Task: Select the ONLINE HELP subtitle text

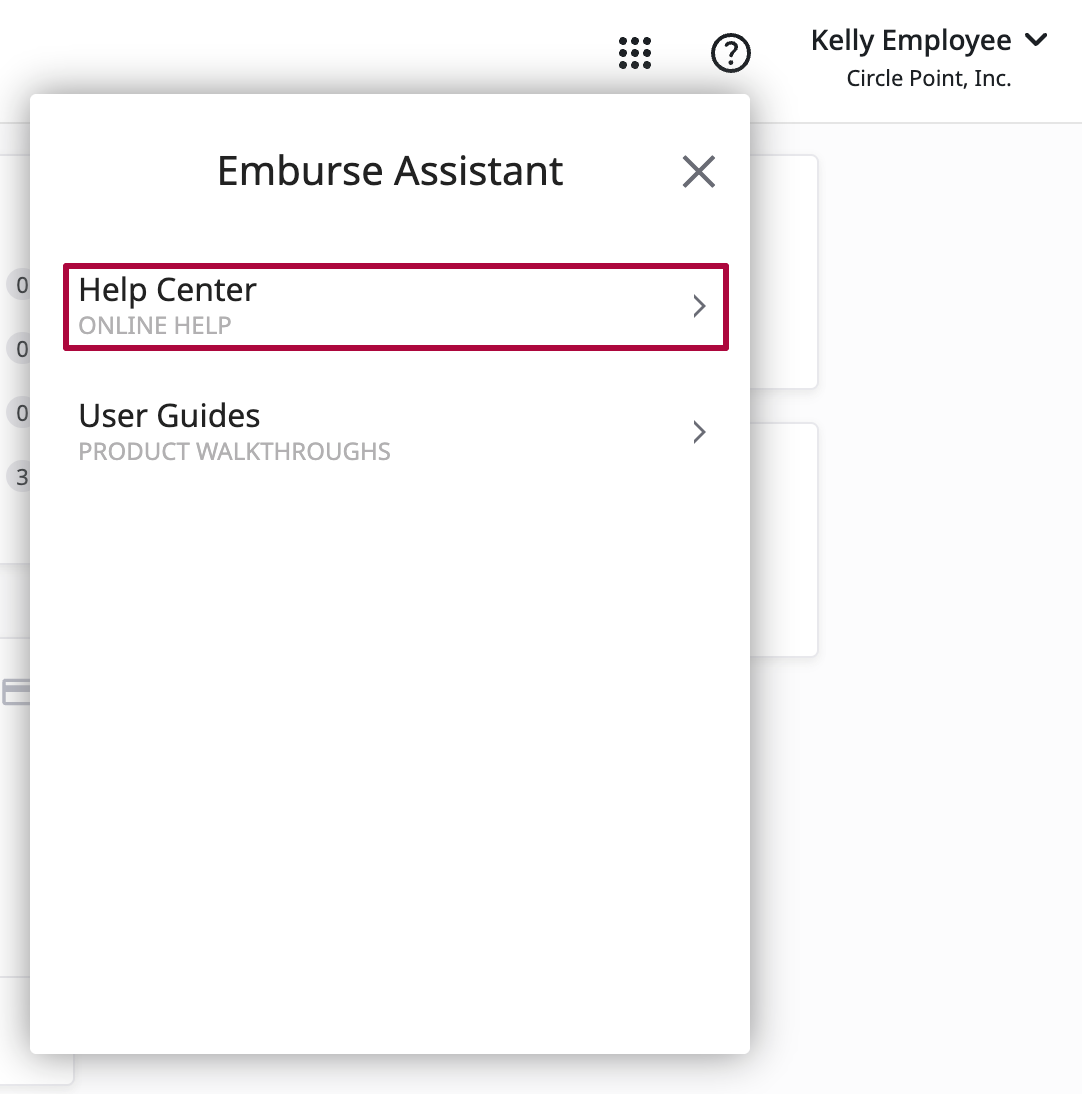Action: [155, 326]
